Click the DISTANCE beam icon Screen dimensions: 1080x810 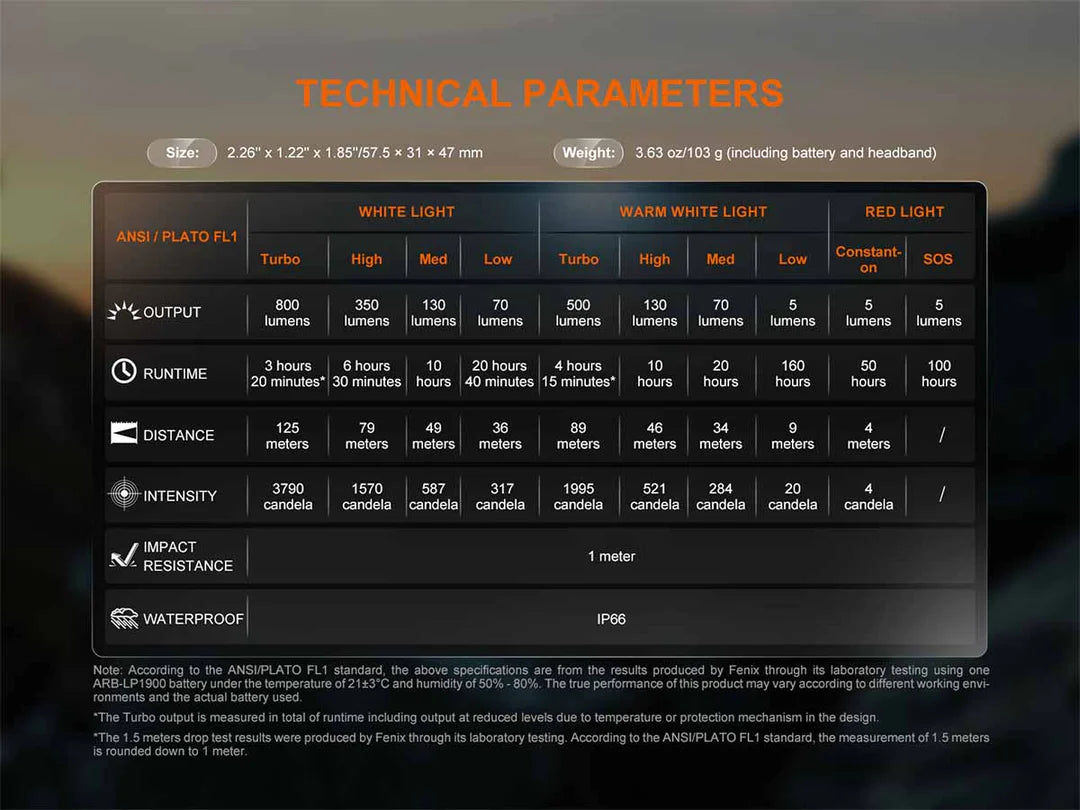tap(123, 434)
